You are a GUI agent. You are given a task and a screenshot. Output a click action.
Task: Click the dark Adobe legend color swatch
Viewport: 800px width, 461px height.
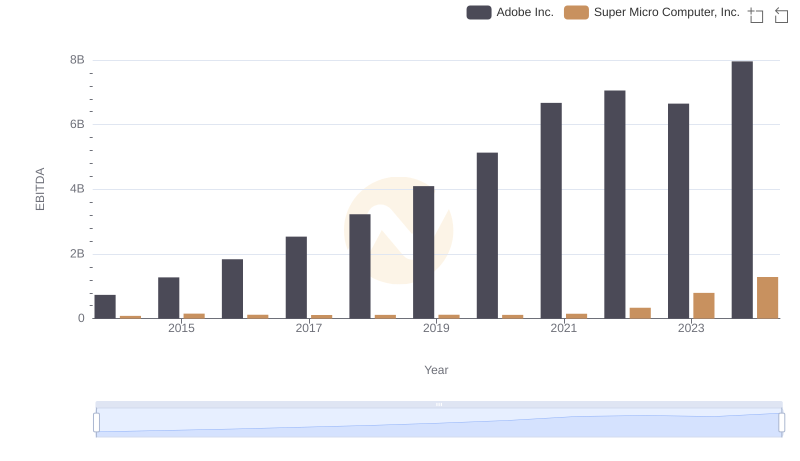[x=479, y=12]
